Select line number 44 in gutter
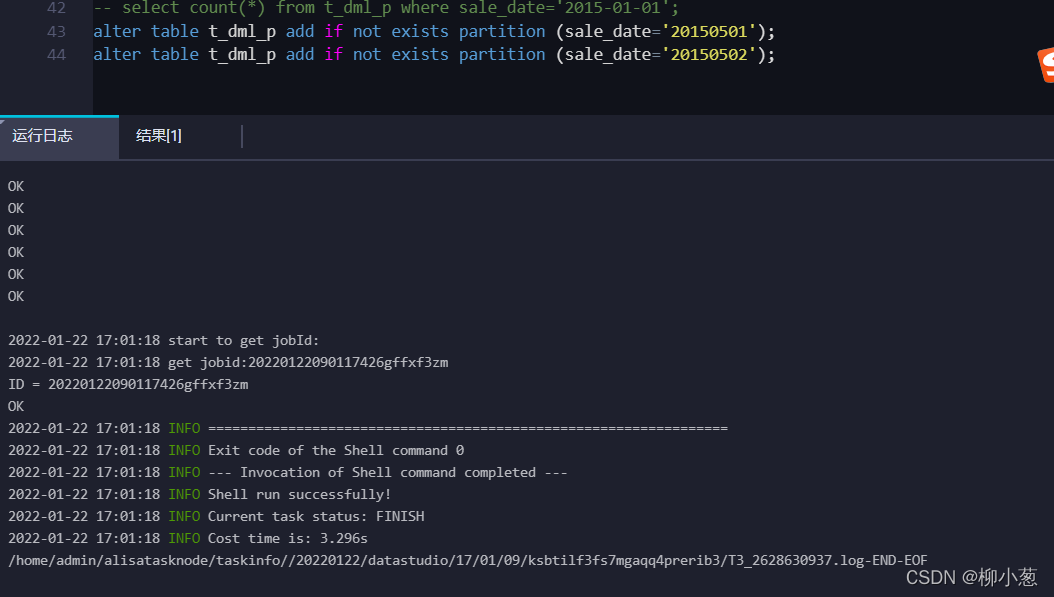Screen dimensions: 1054x597 (56, 54)
